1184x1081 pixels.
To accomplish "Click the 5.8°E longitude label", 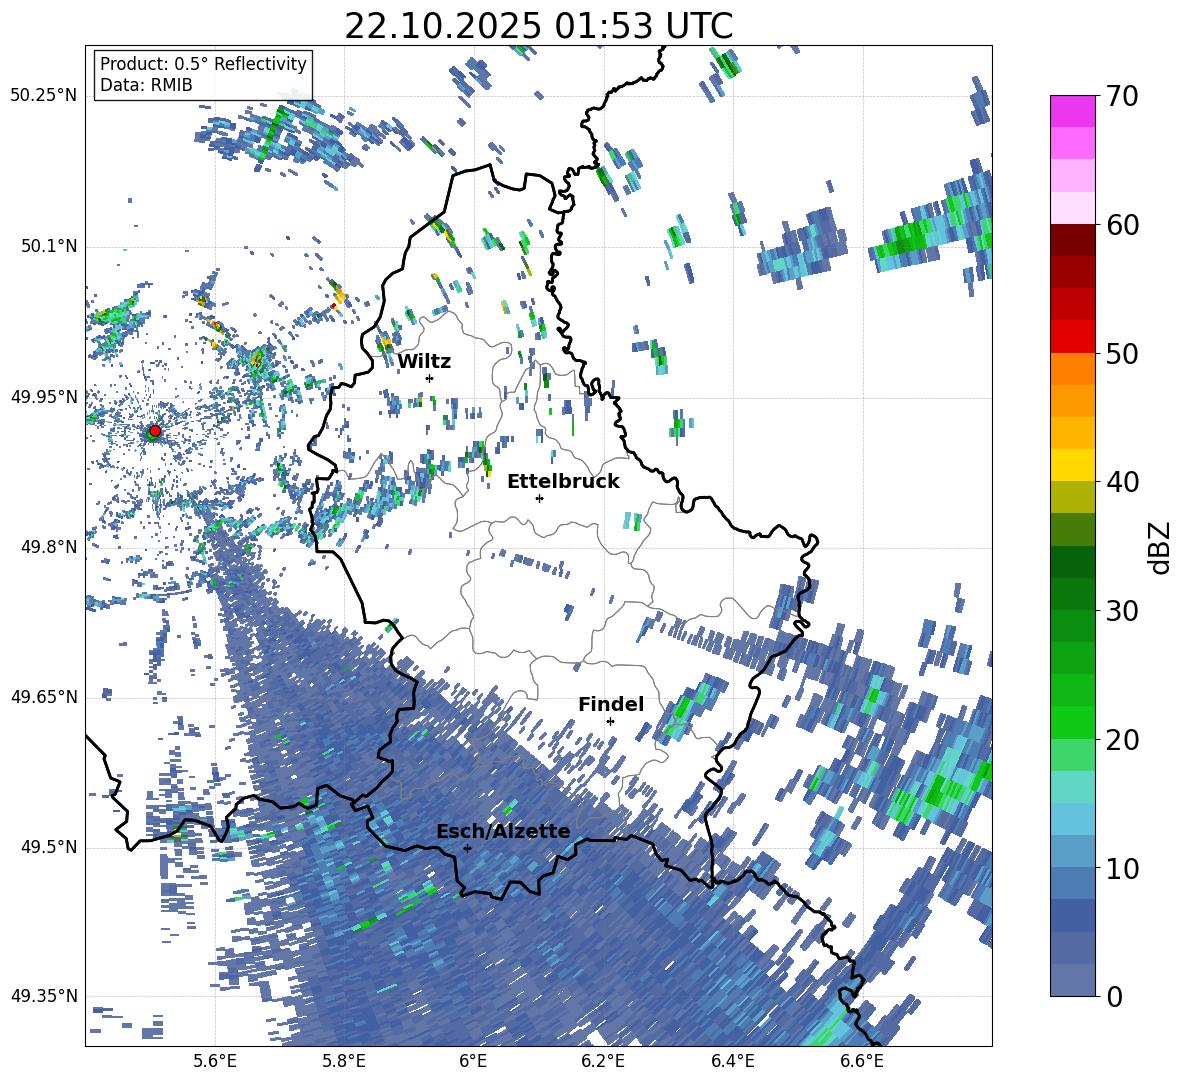I will point(344,1061).
